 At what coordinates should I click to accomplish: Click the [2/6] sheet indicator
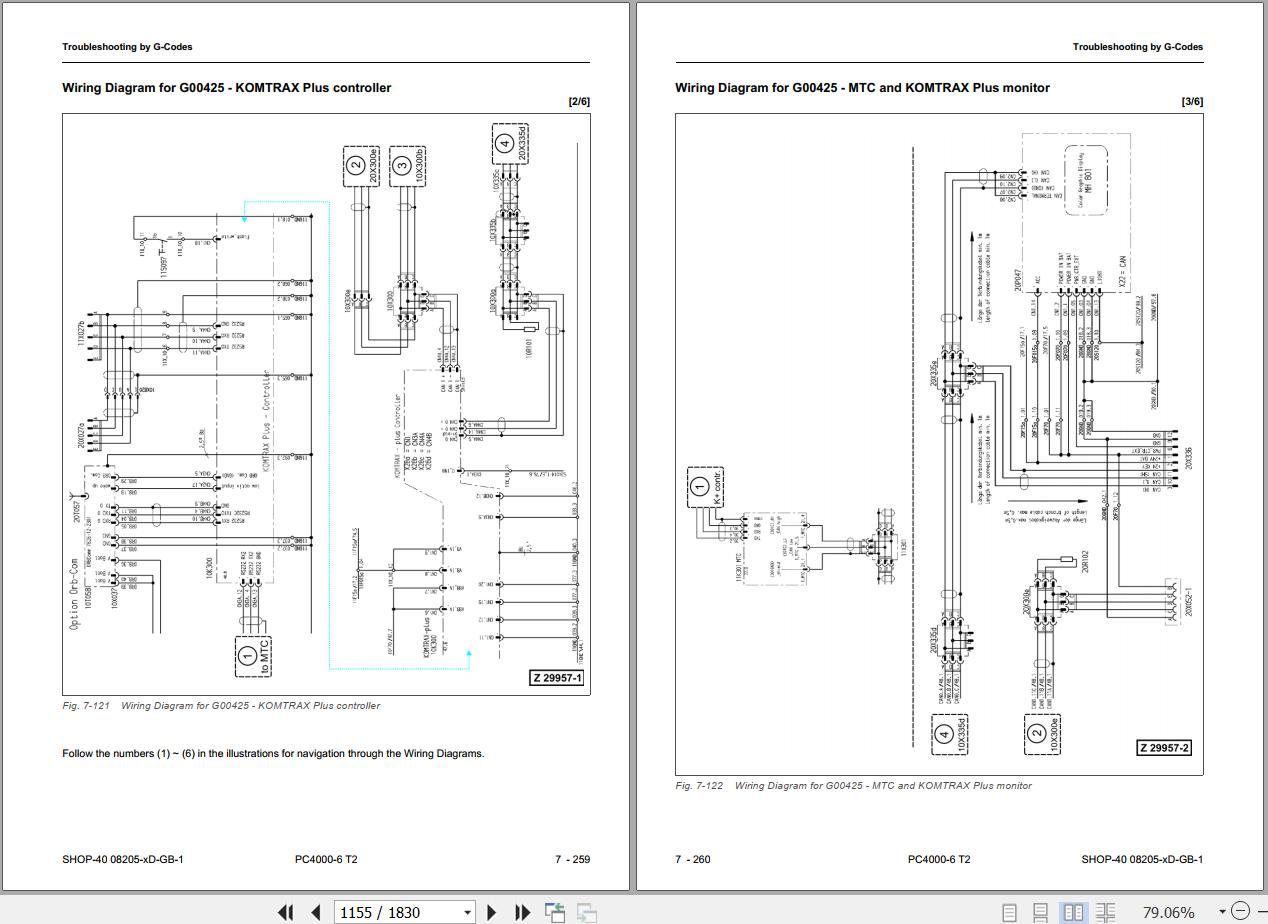click(x=579, y=101)
